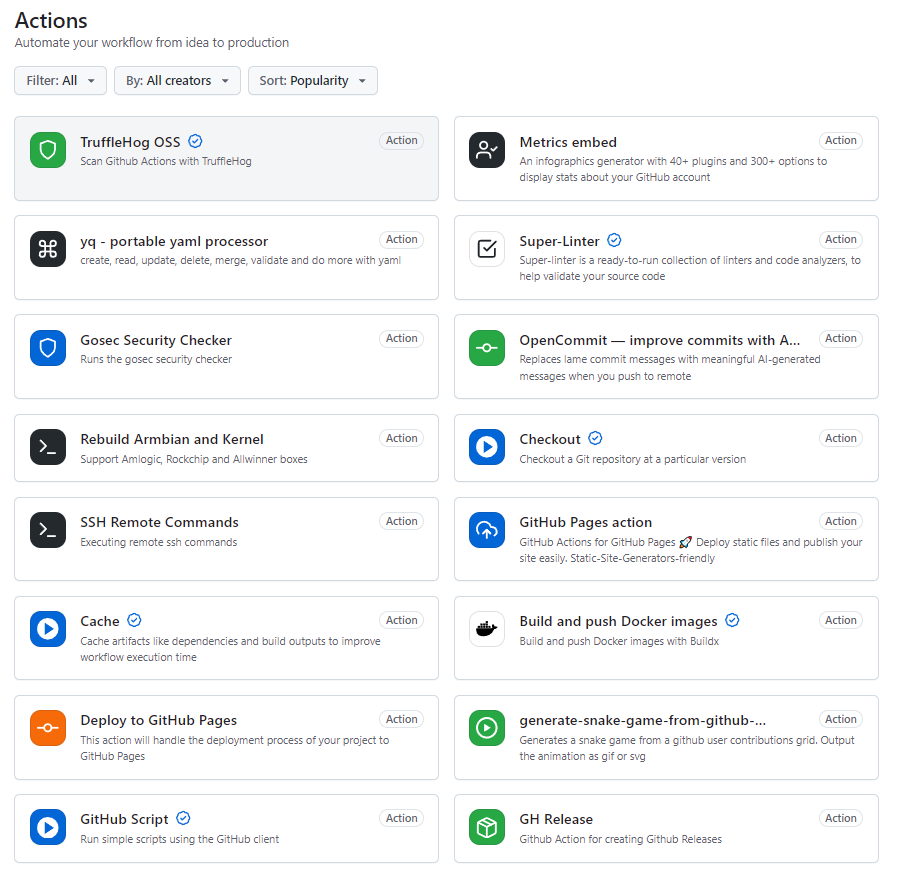Click the GH Release package icon

487,827
